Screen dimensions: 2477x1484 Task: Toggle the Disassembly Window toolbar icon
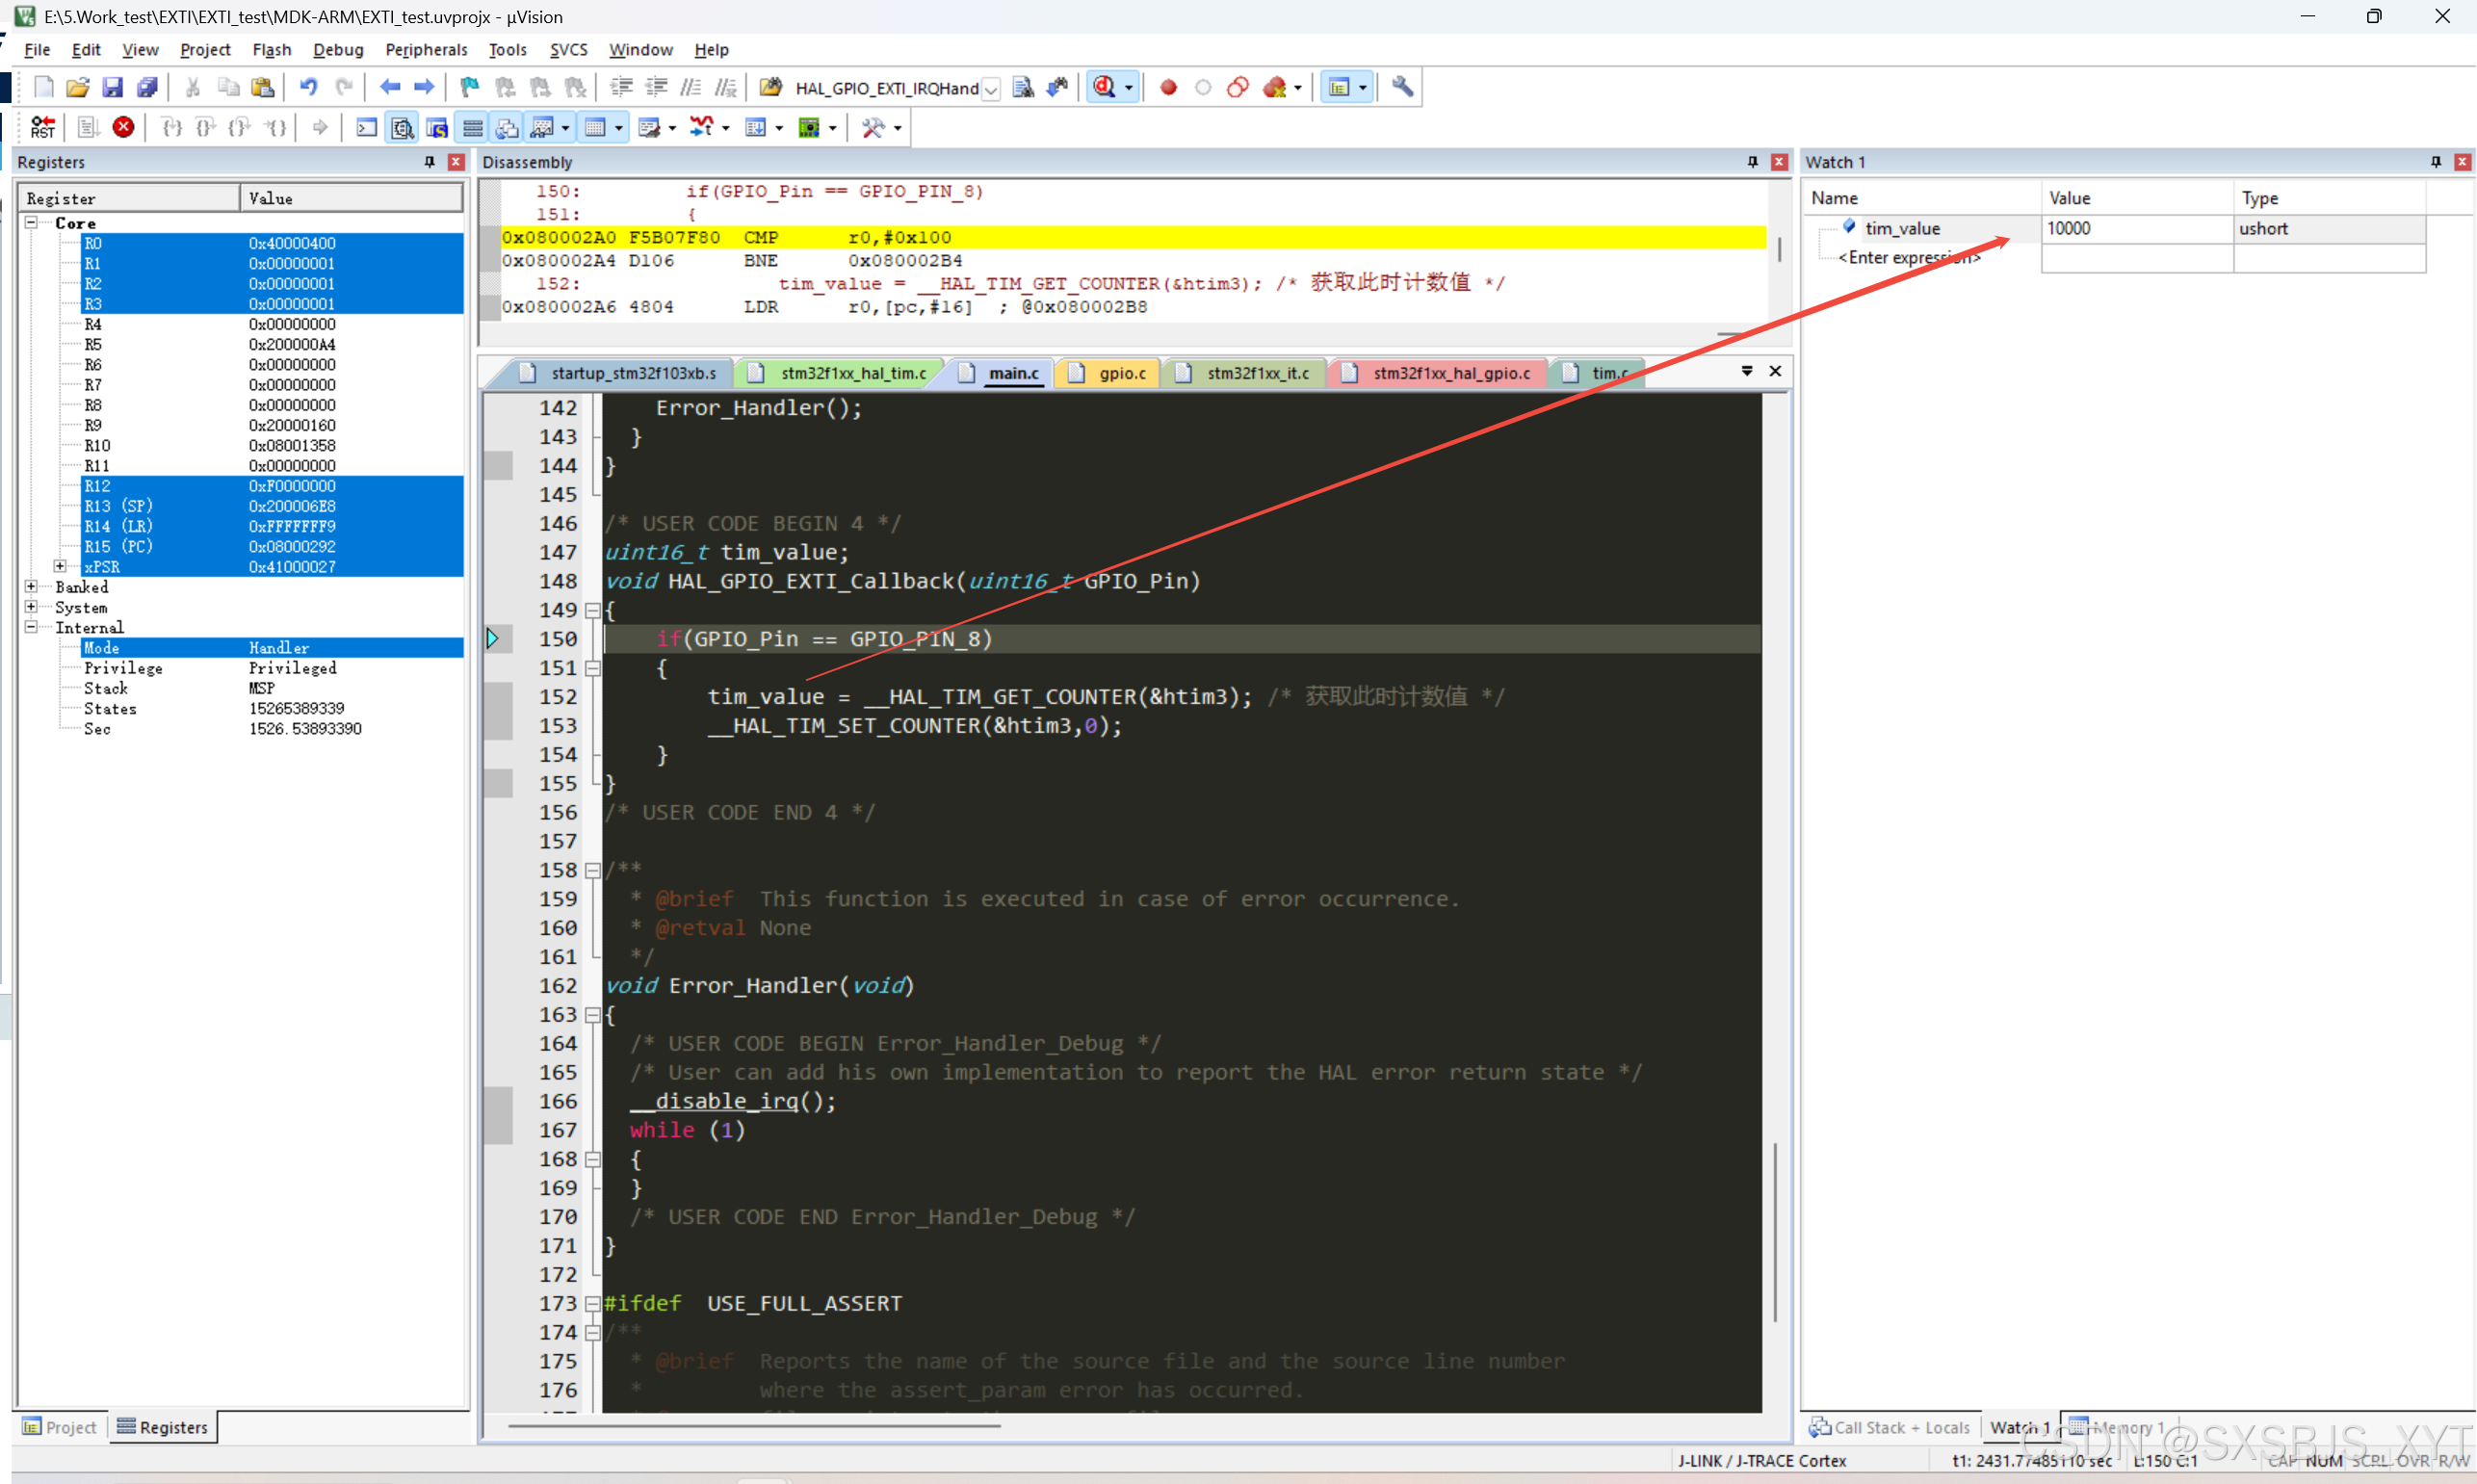coord(402,127)
